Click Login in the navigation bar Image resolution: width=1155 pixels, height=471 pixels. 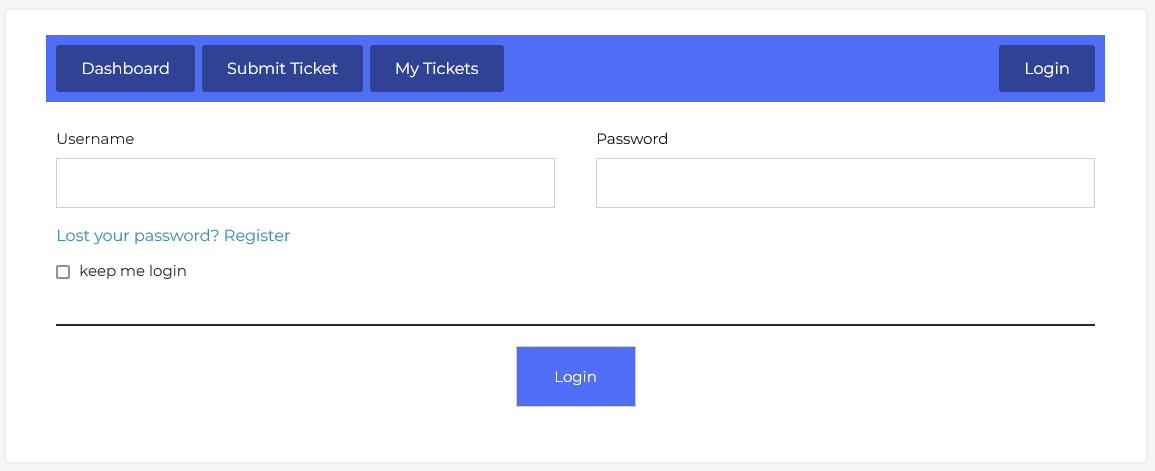pos(1046,69)
